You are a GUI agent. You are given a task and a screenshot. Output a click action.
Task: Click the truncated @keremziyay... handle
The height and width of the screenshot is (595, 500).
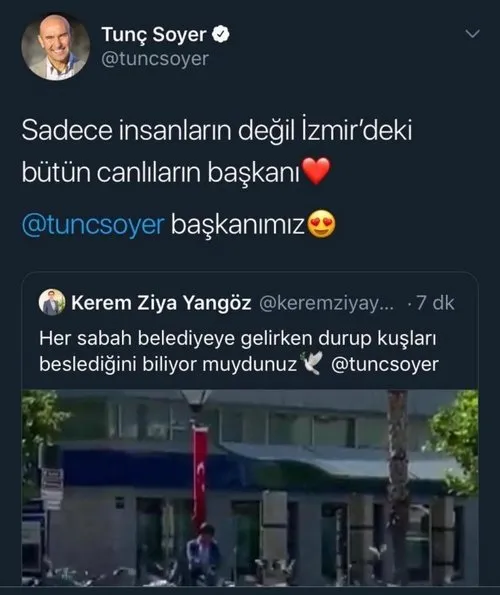click(x=327, y=303)
